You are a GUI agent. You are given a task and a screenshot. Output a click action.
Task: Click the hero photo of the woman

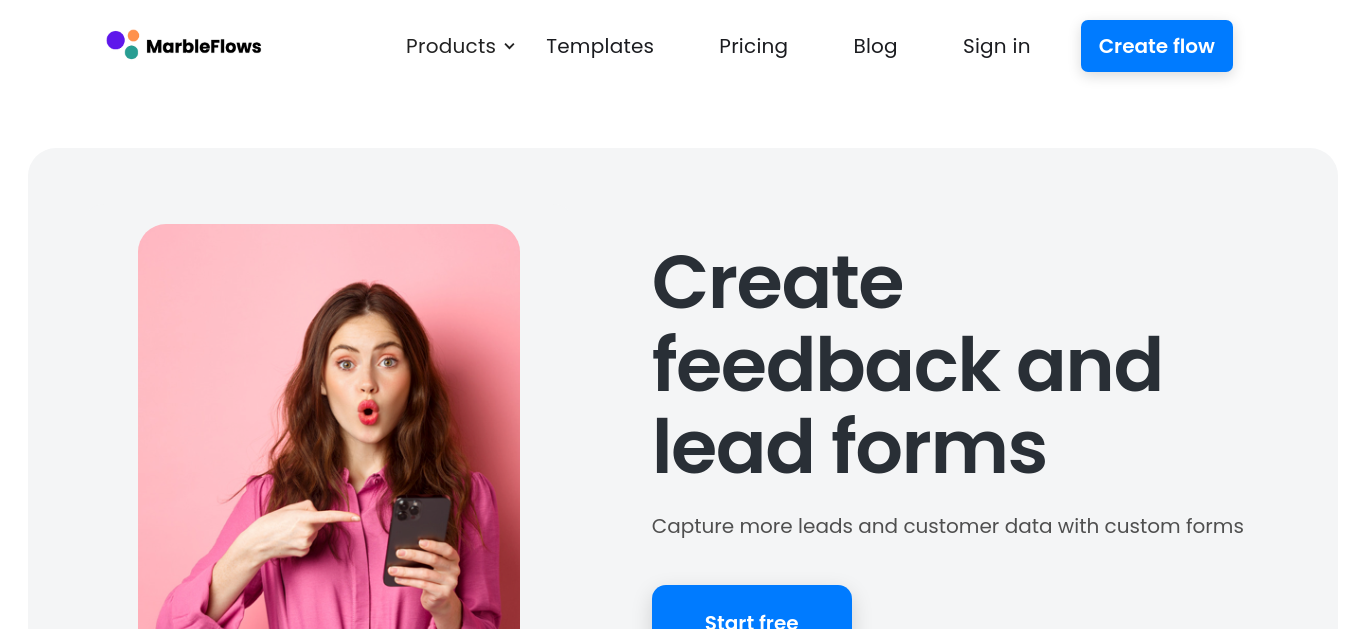pyautogui.click(x=329, y=427)
